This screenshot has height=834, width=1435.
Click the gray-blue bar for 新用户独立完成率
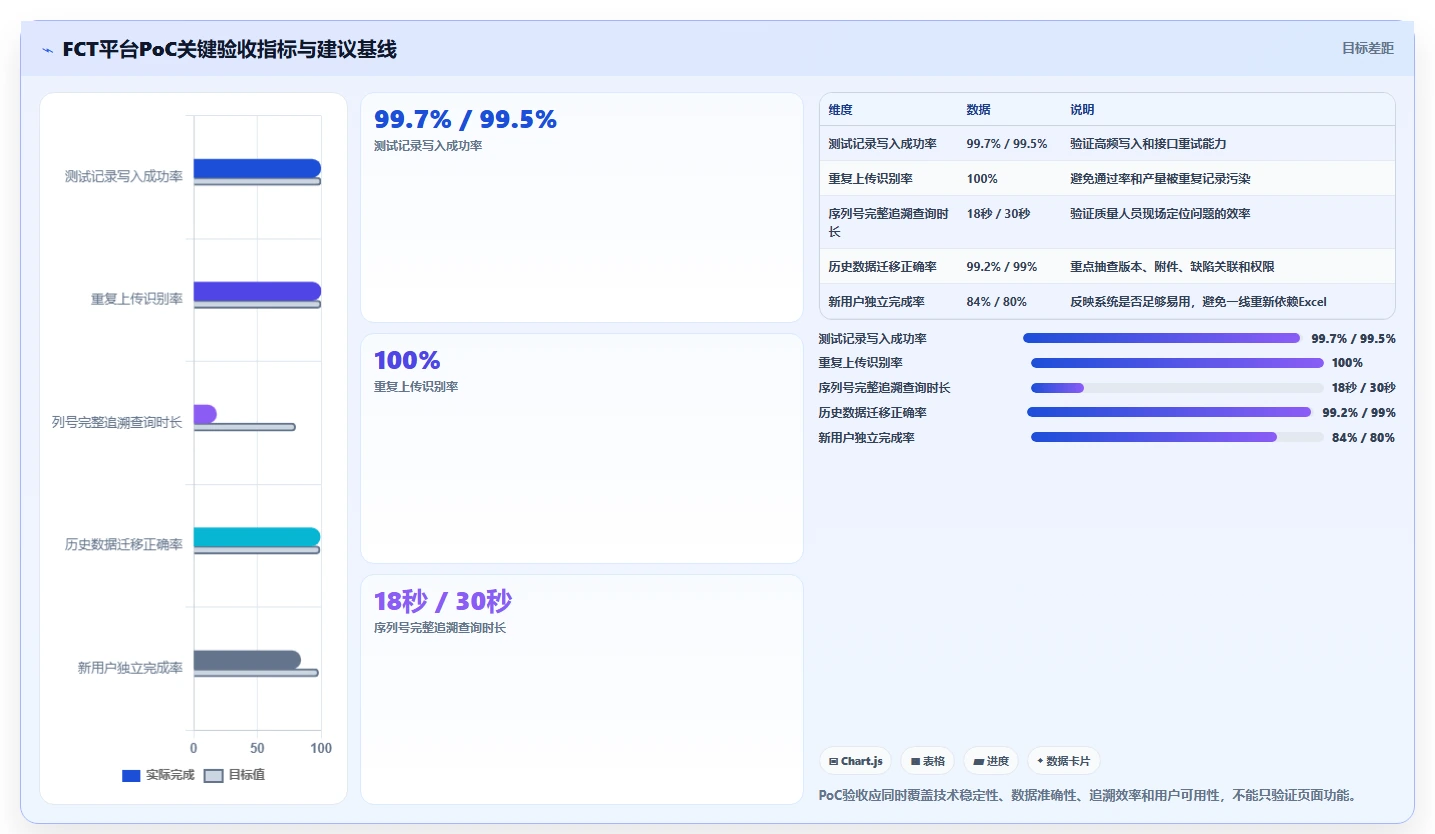click(247, 660)
